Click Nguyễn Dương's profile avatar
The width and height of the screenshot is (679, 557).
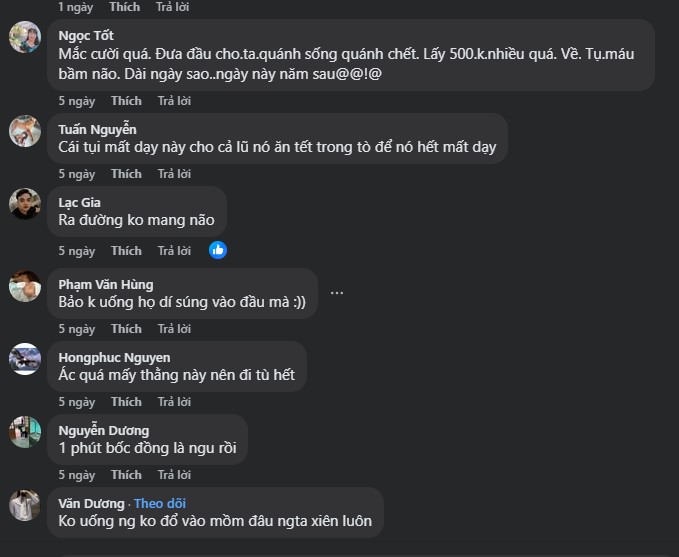pos(25,432)
